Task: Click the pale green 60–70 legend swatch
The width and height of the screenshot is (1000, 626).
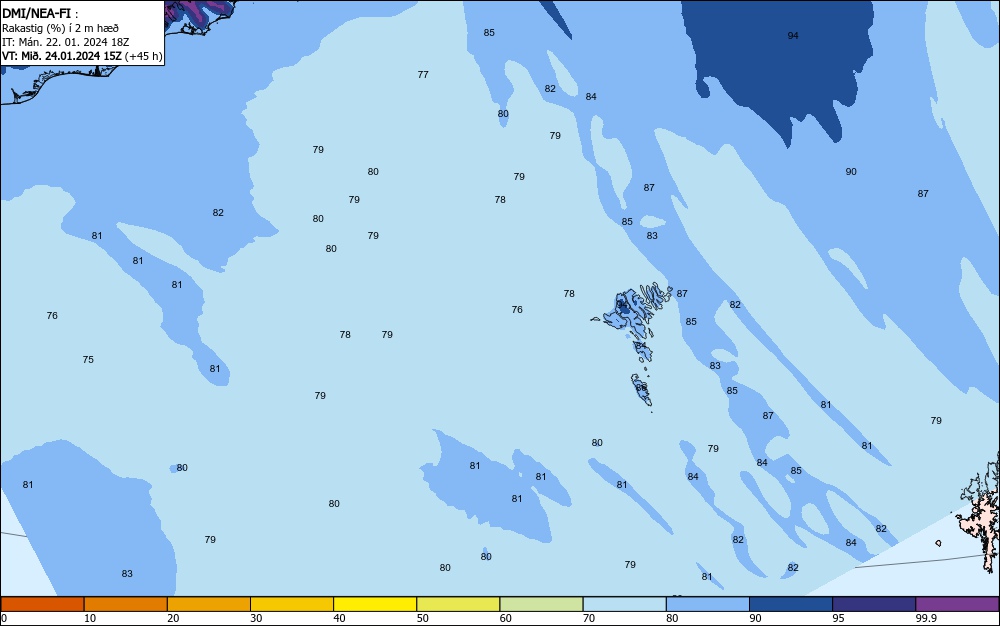Action: [541, 604]
